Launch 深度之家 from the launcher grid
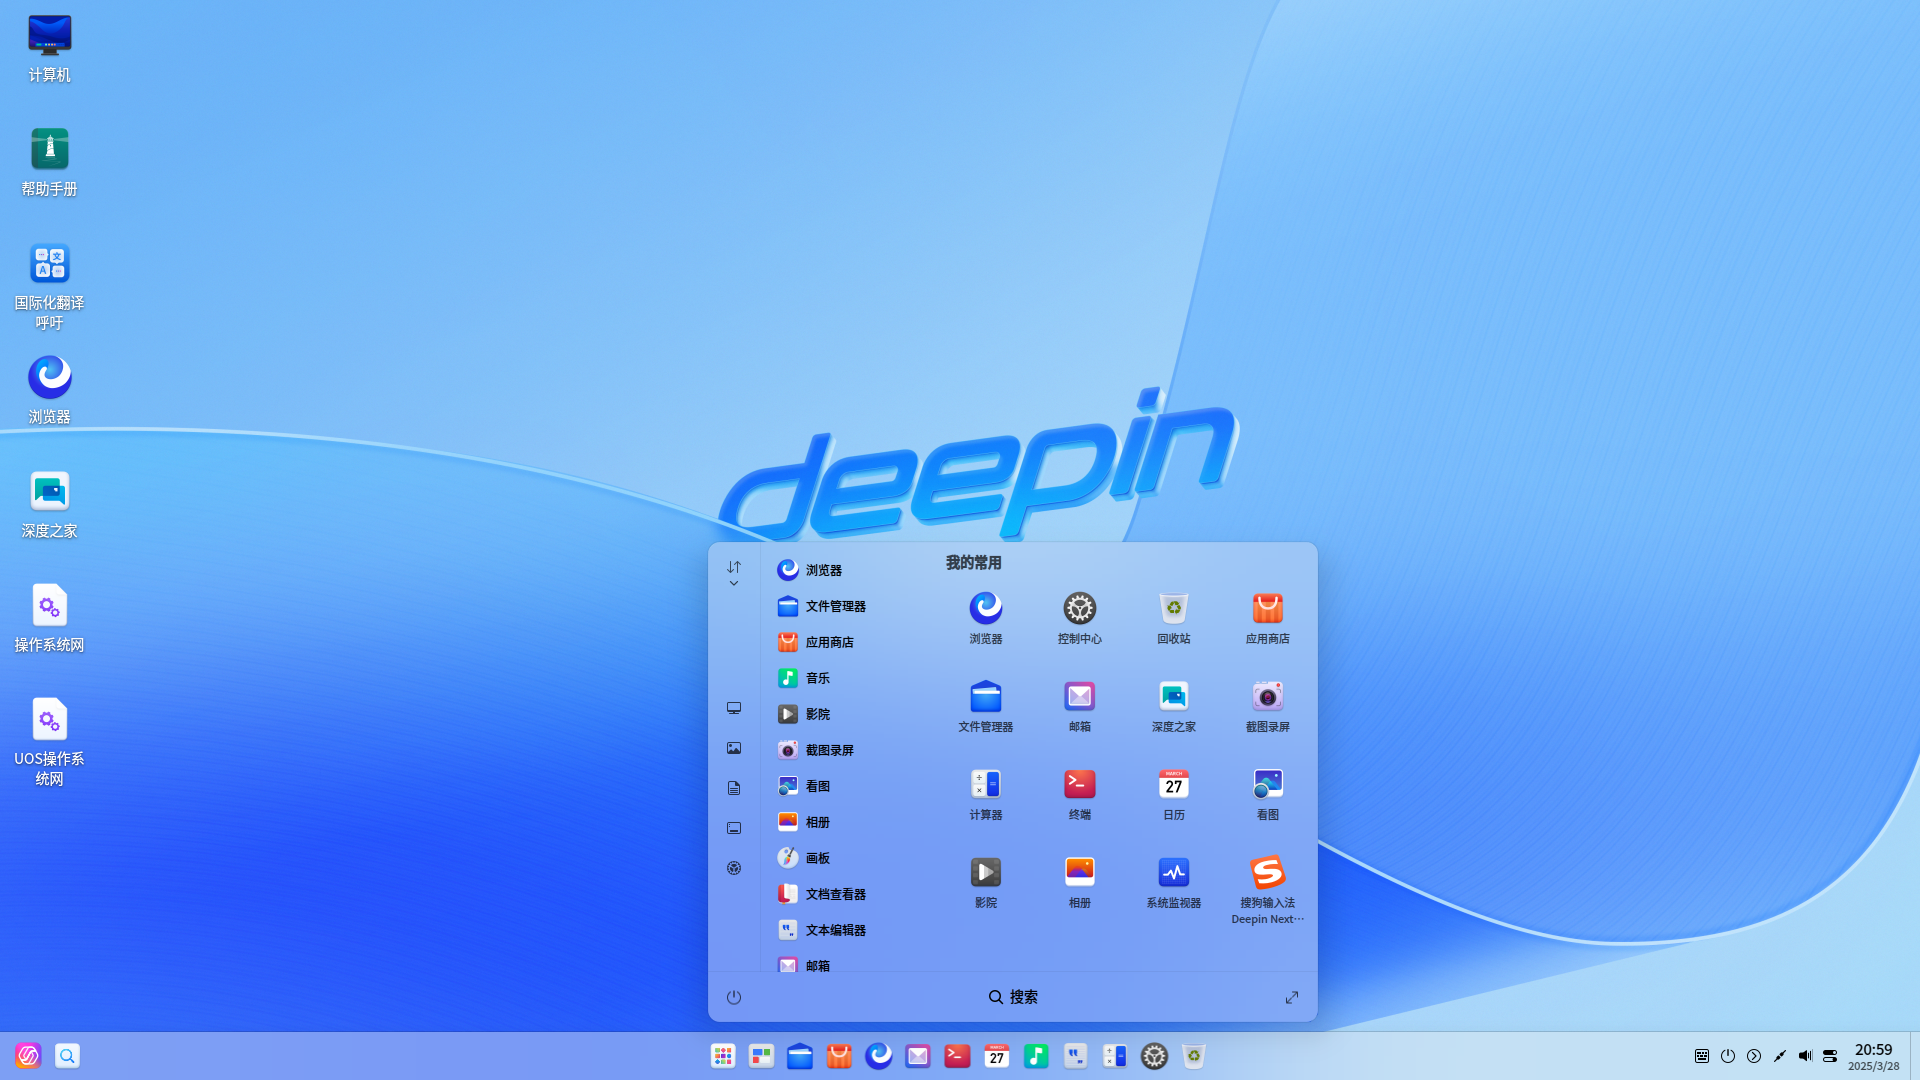Screen dimensions: 1920x1080 point(1173,705)
